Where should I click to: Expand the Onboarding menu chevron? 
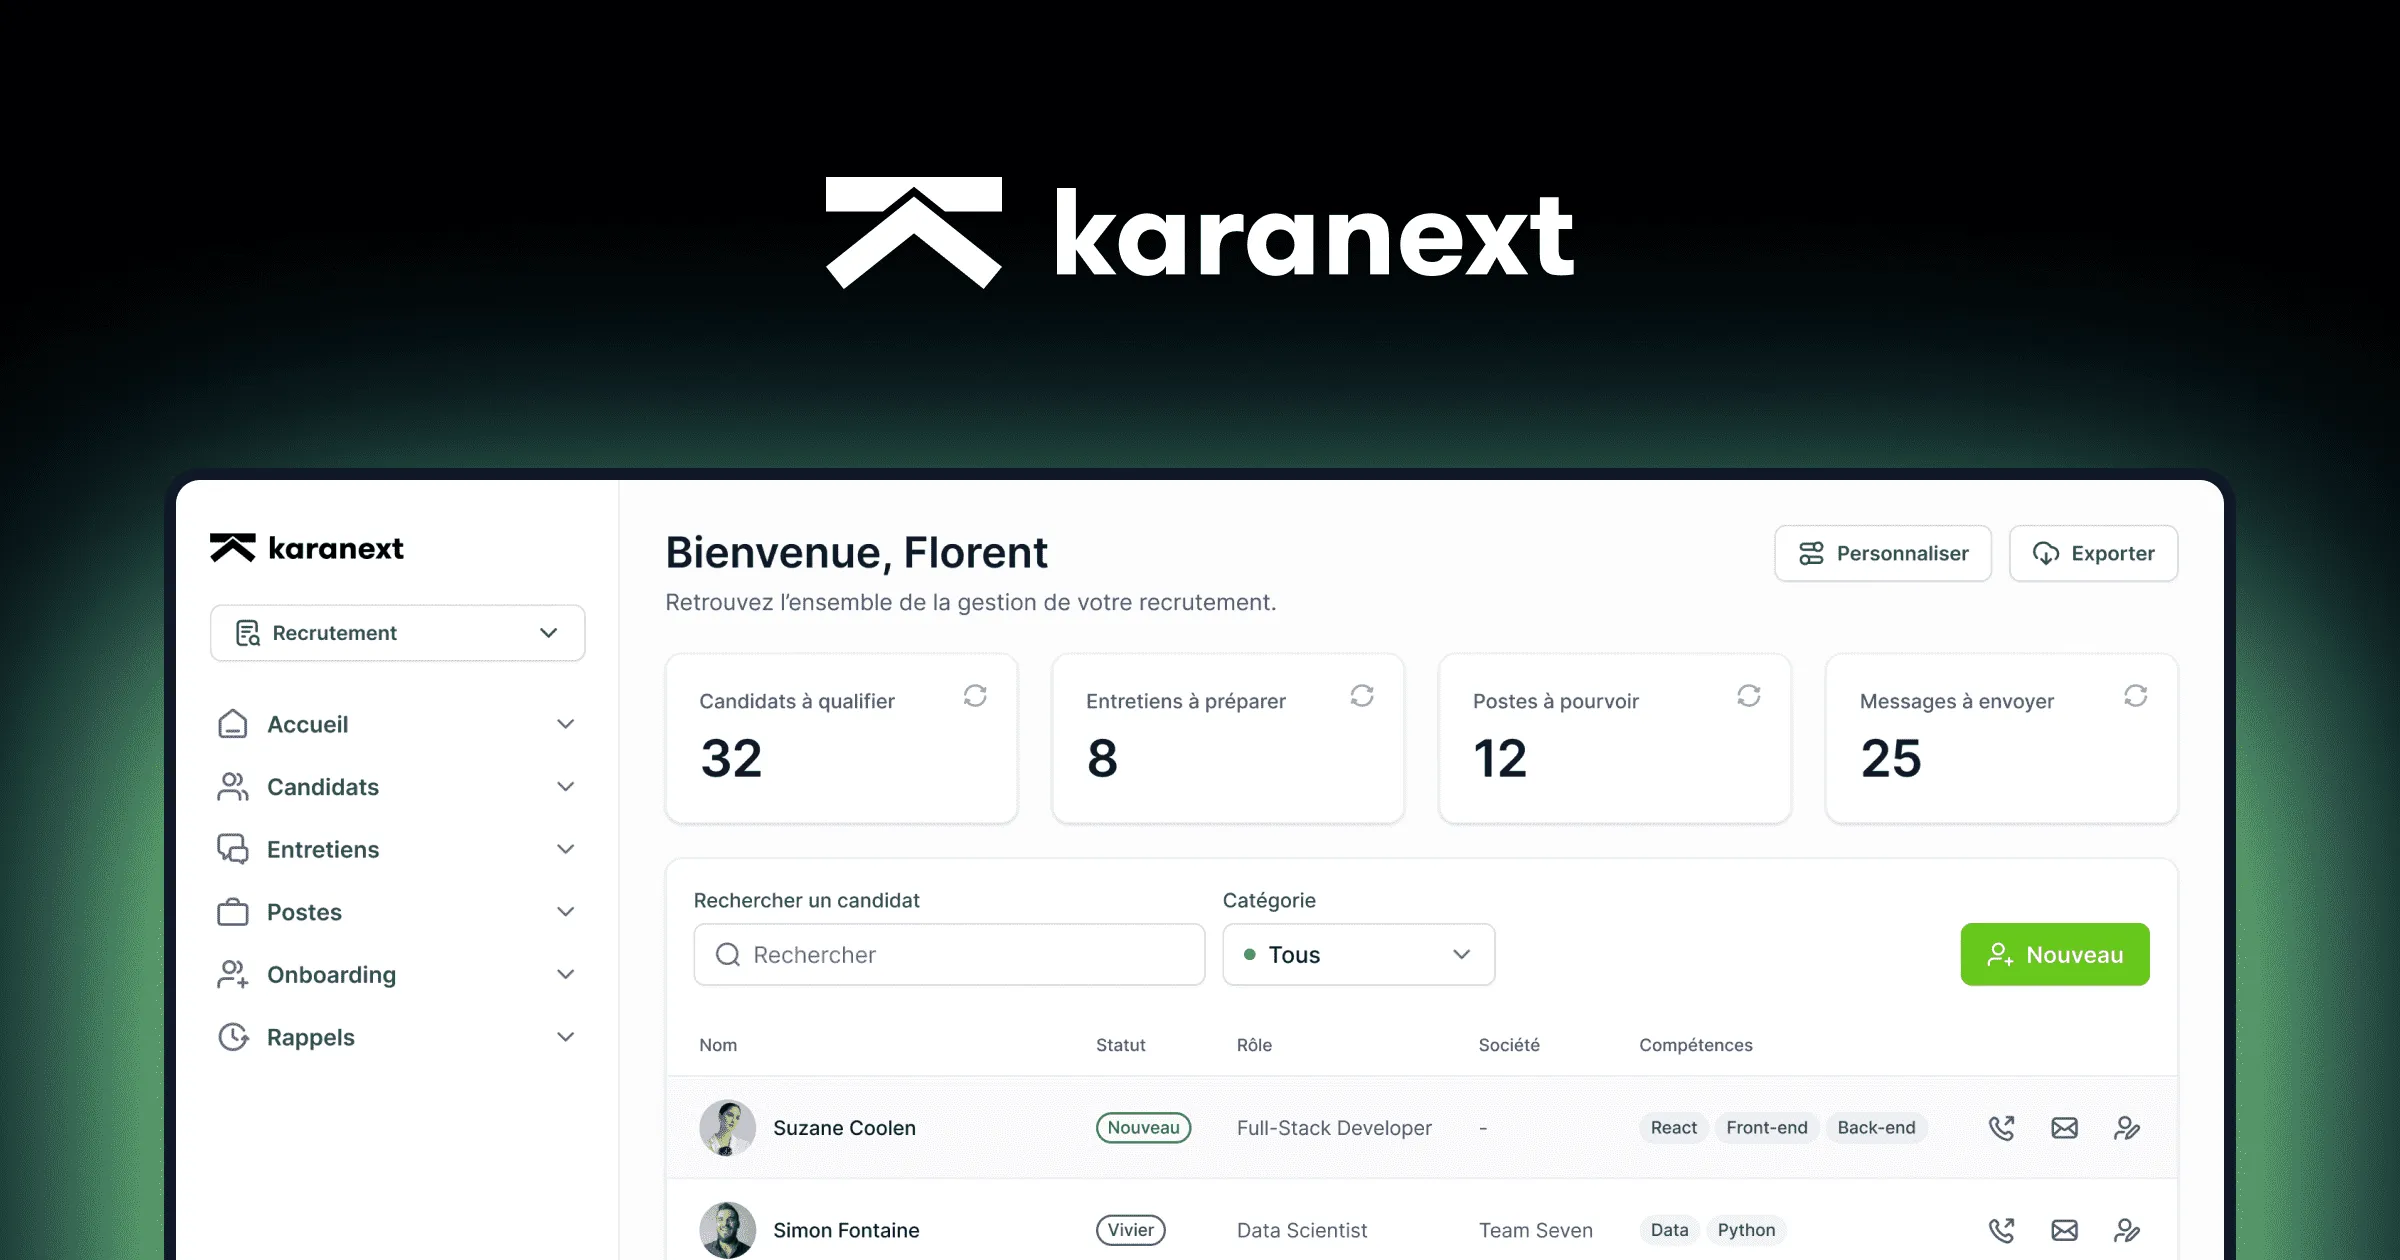coord(565,974)
